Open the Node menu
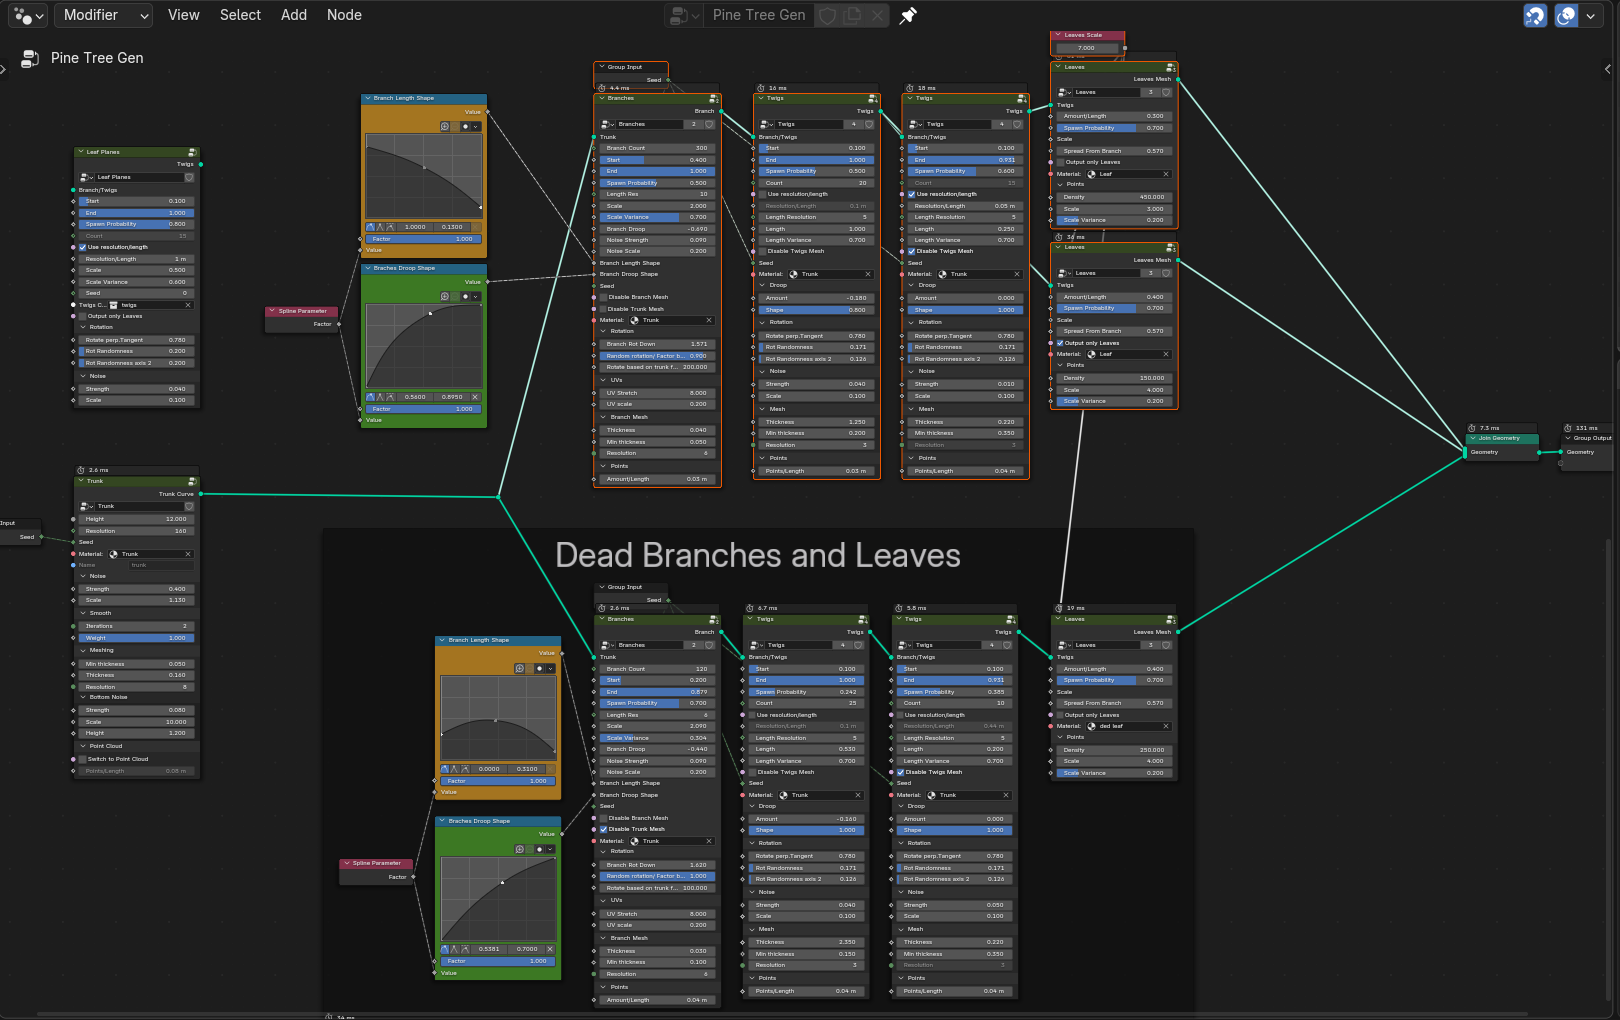The height and width of the screenshot is (1020, 1620). pos(344,15)
